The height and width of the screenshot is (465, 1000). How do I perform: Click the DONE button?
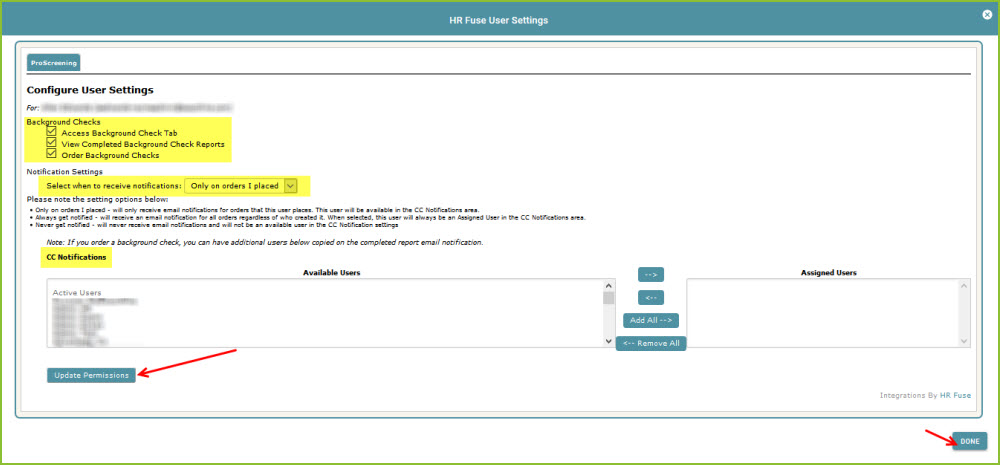pos(969,441)
